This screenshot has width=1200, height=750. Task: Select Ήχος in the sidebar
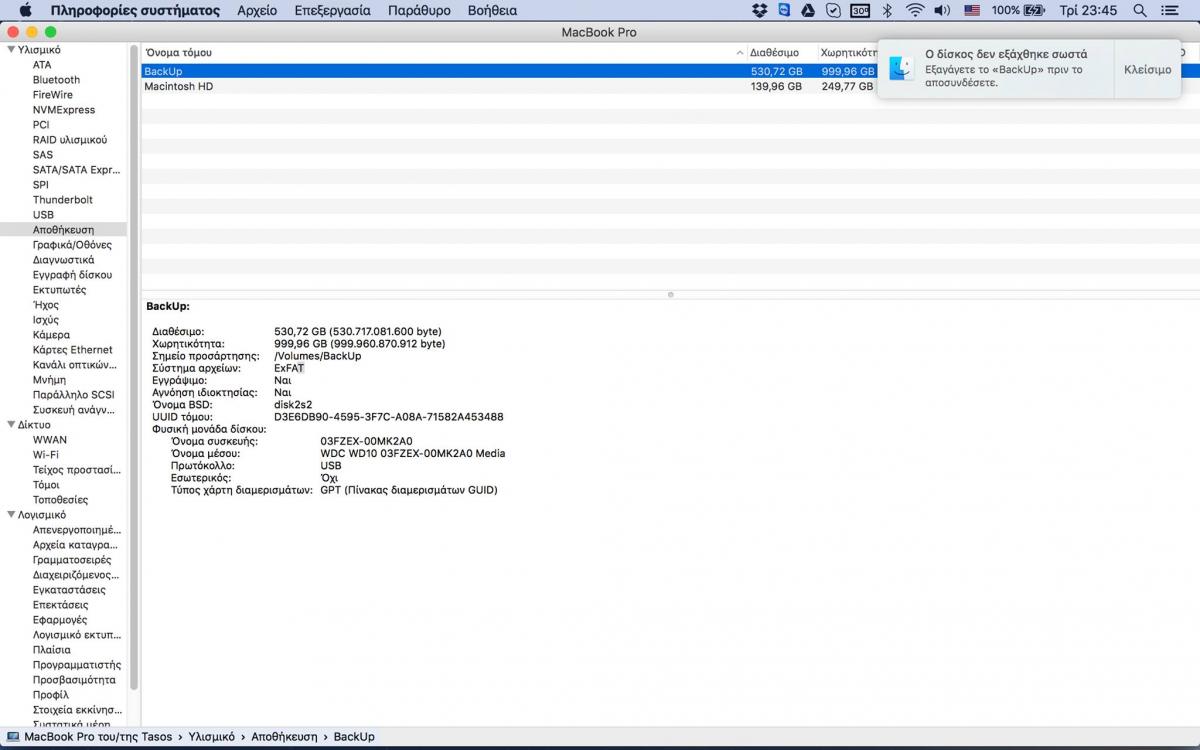click(46, 304)
